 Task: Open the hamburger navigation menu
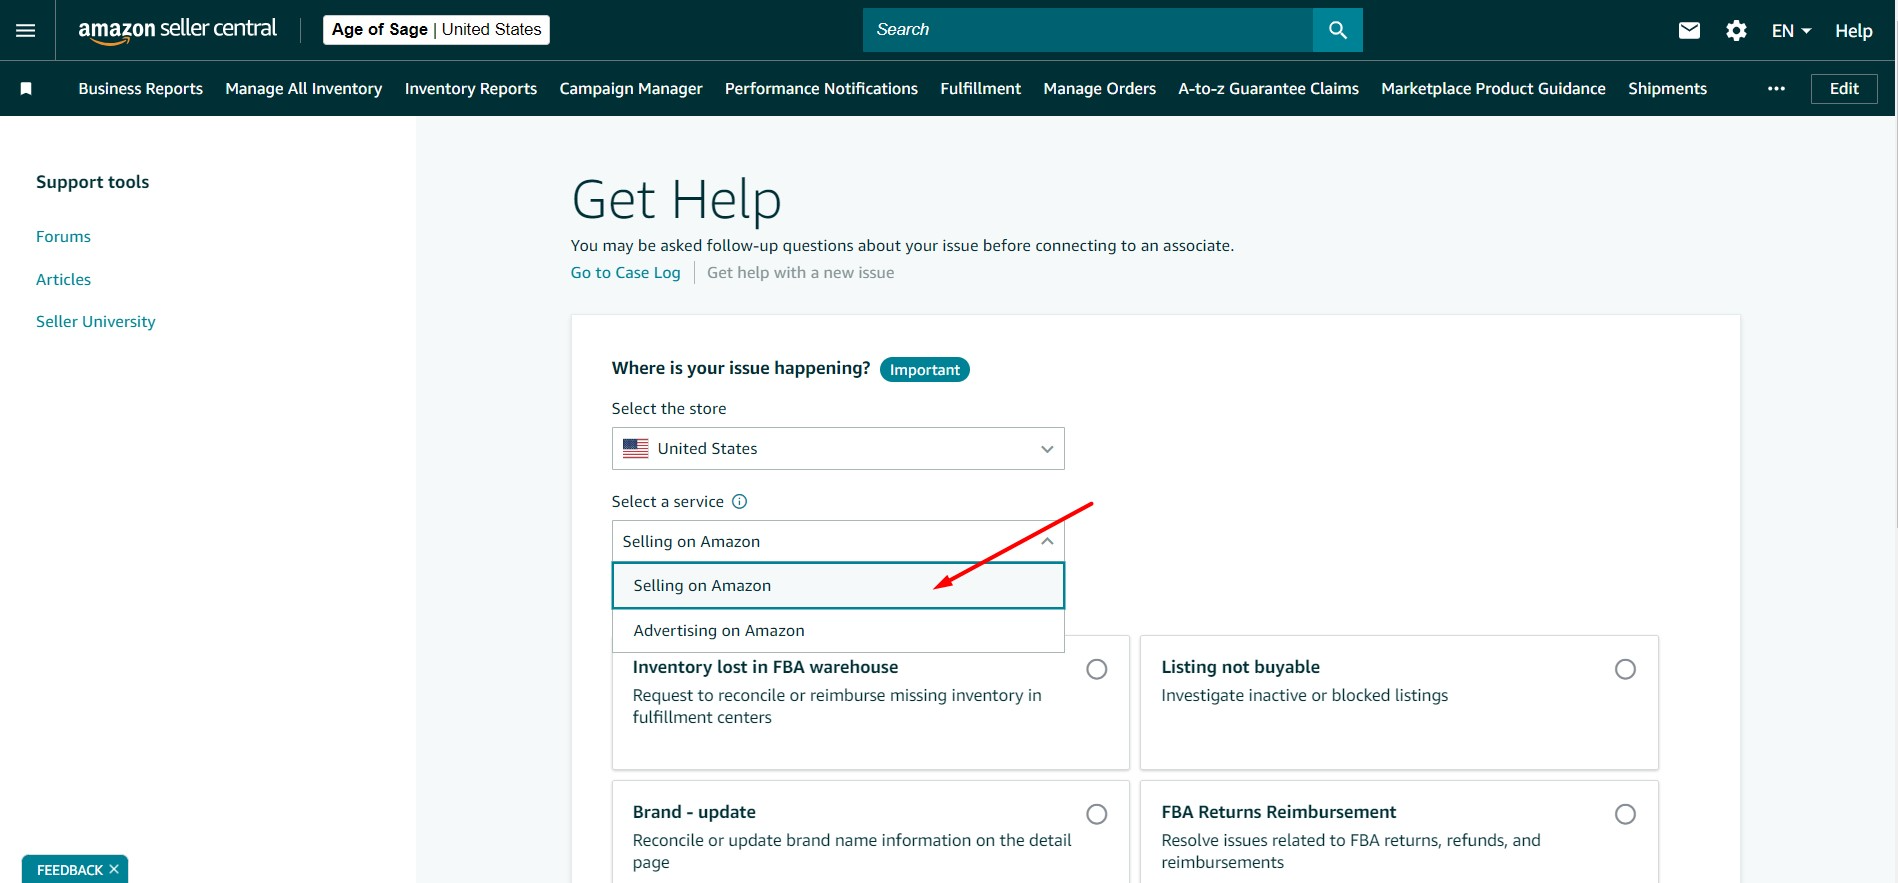26,30
